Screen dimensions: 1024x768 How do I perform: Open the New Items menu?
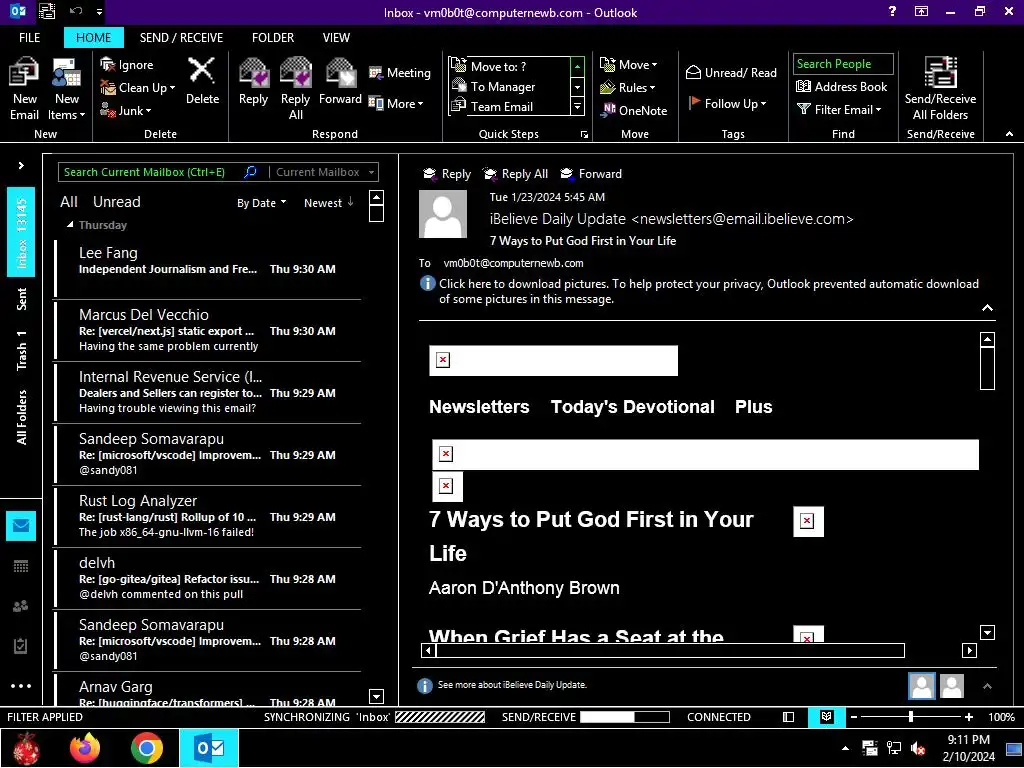tap(67, 89)
